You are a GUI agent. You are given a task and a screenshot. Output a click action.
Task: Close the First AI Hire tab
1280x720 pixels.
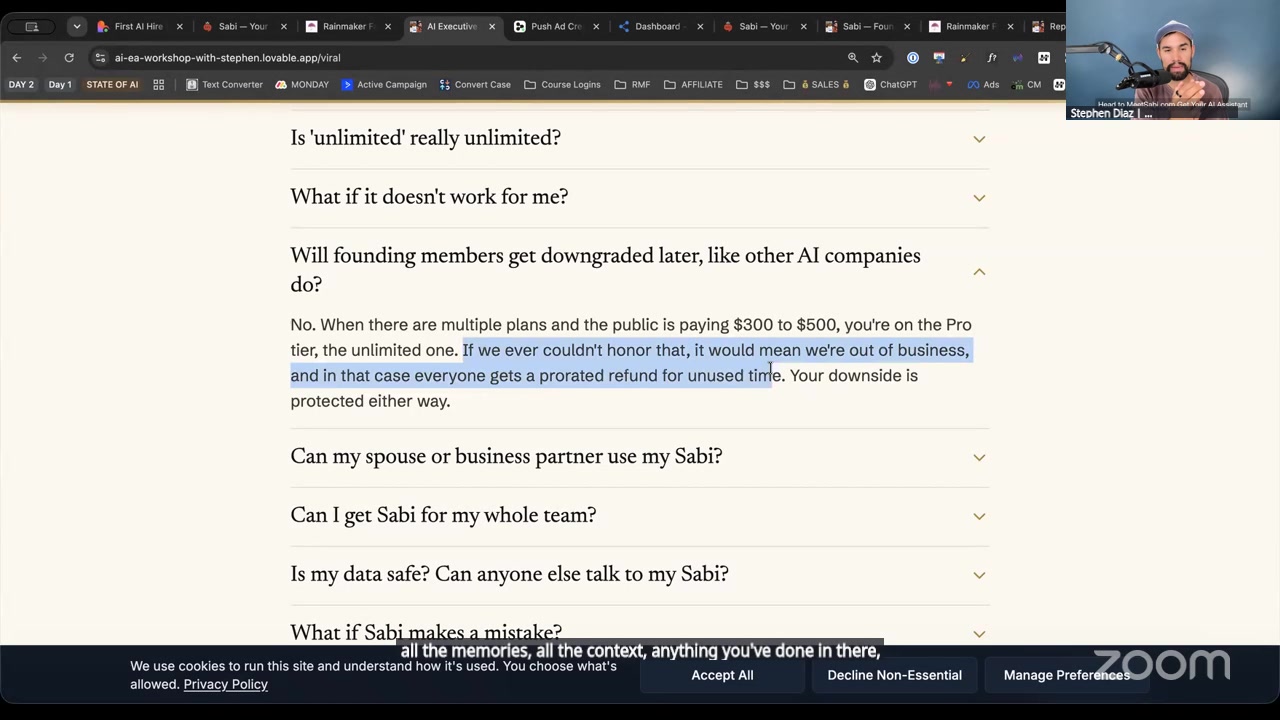[180, 26]
